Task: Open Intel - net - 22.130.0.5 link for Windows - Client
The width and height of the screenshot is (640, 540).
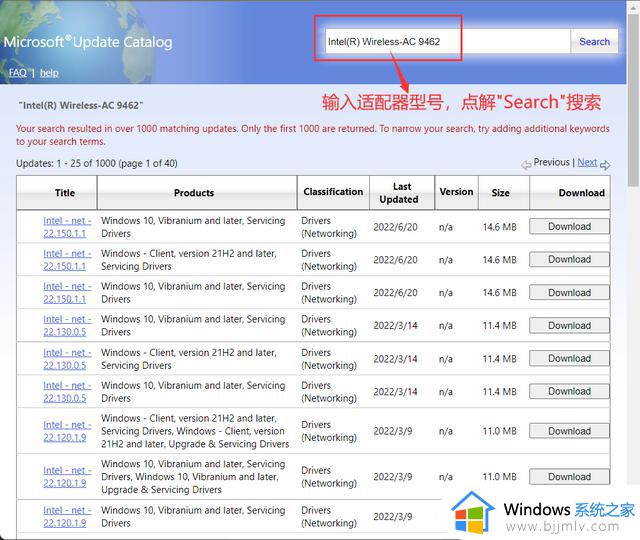Action: (x=67, y=359)
